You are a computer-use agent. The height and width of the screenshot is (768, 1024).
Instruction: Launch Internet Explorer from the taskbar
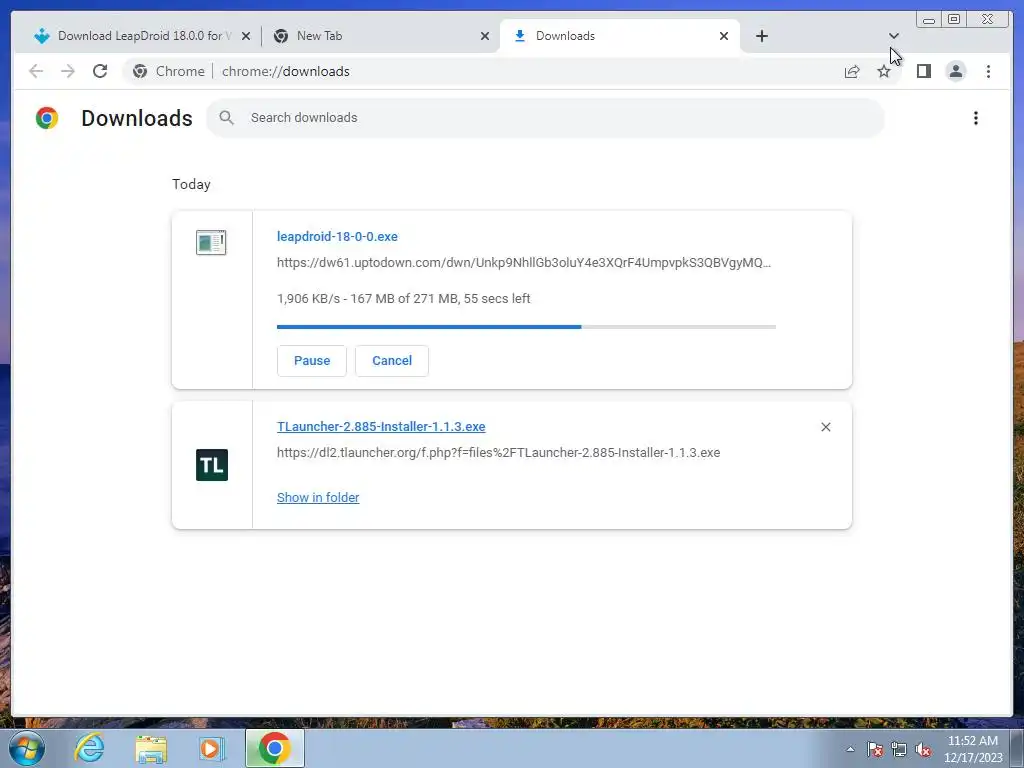click(89, 748)
